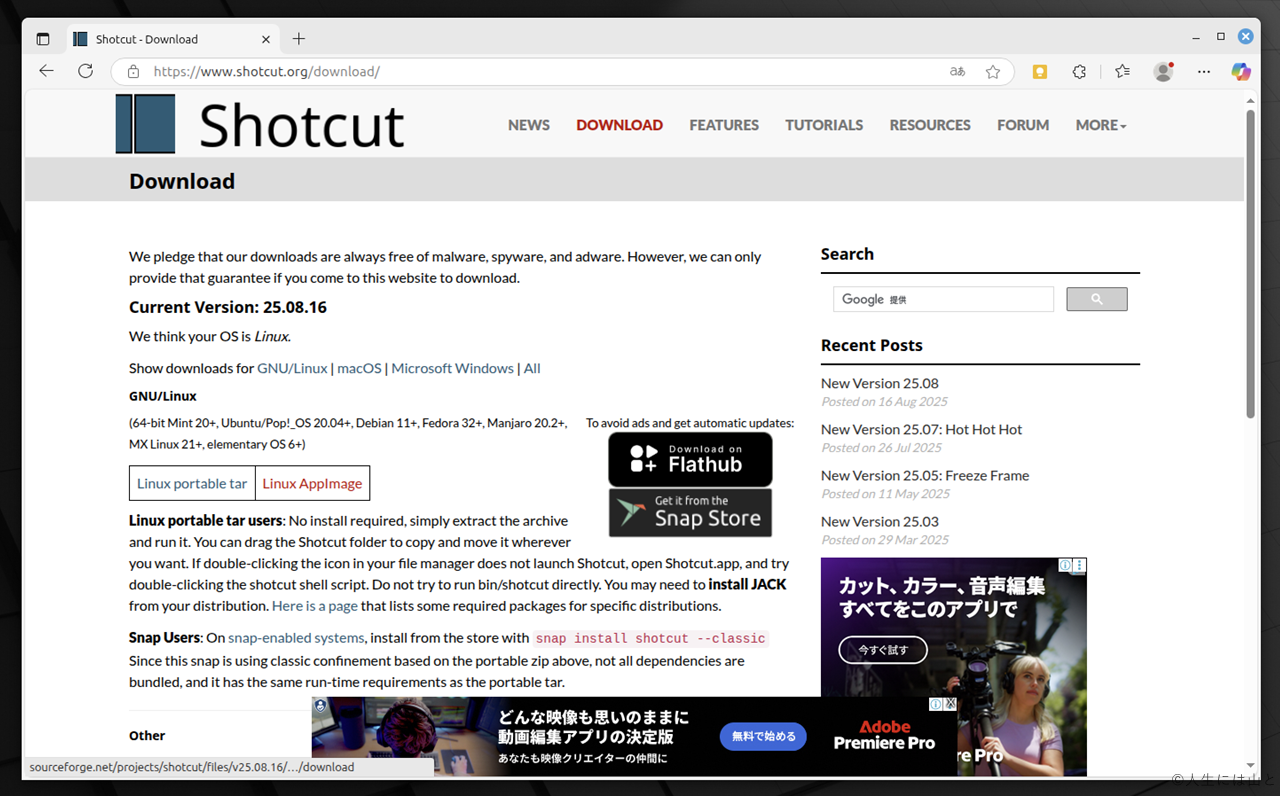Open the TUTORIALS menu item

[824, 125]
